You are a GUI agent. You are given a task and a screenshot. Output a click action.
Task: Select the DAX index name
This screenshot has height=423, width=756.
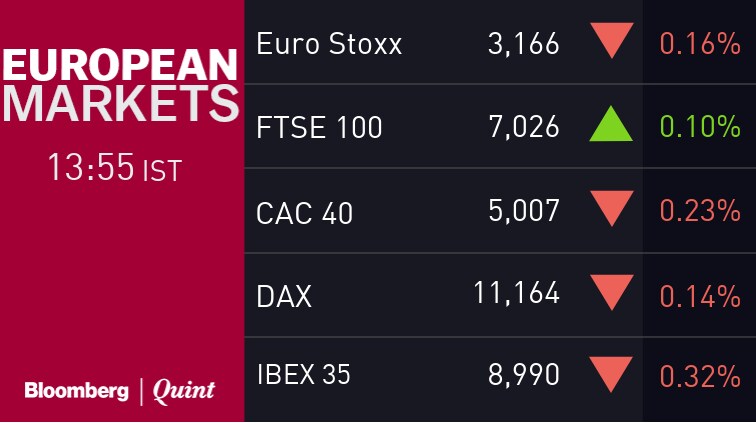pos(284,296)
